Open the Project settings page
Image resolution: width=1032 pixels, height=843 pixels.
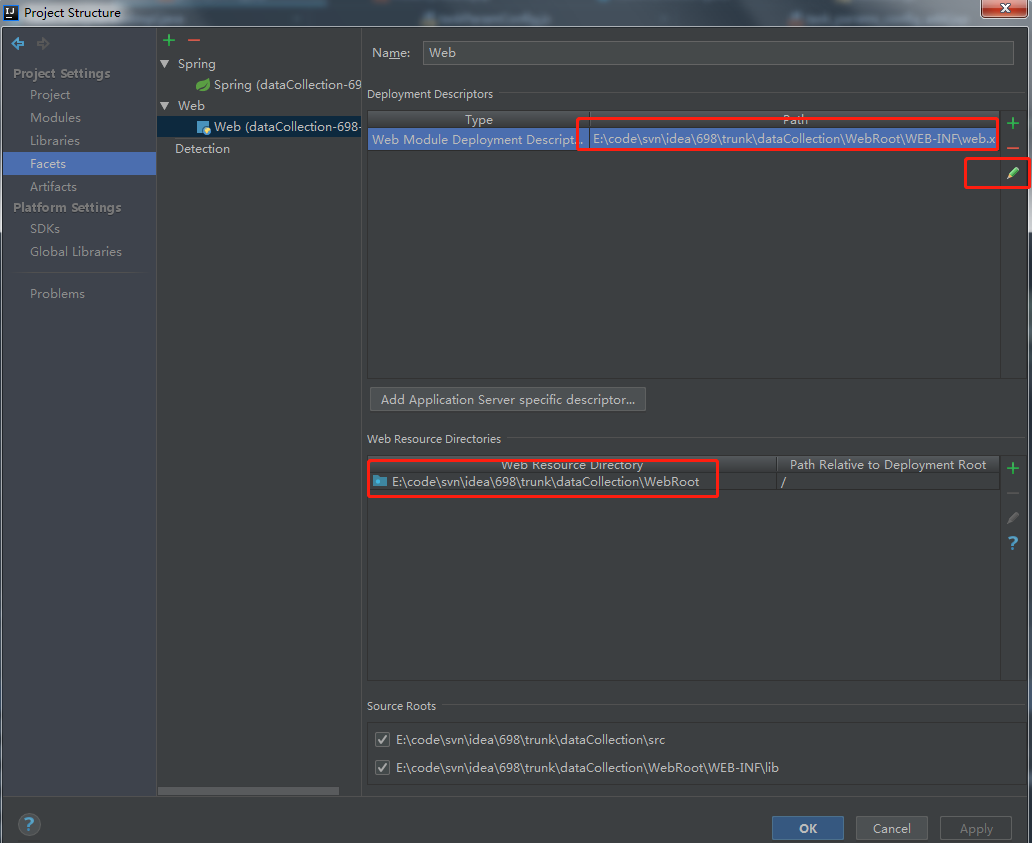point(50,95)
